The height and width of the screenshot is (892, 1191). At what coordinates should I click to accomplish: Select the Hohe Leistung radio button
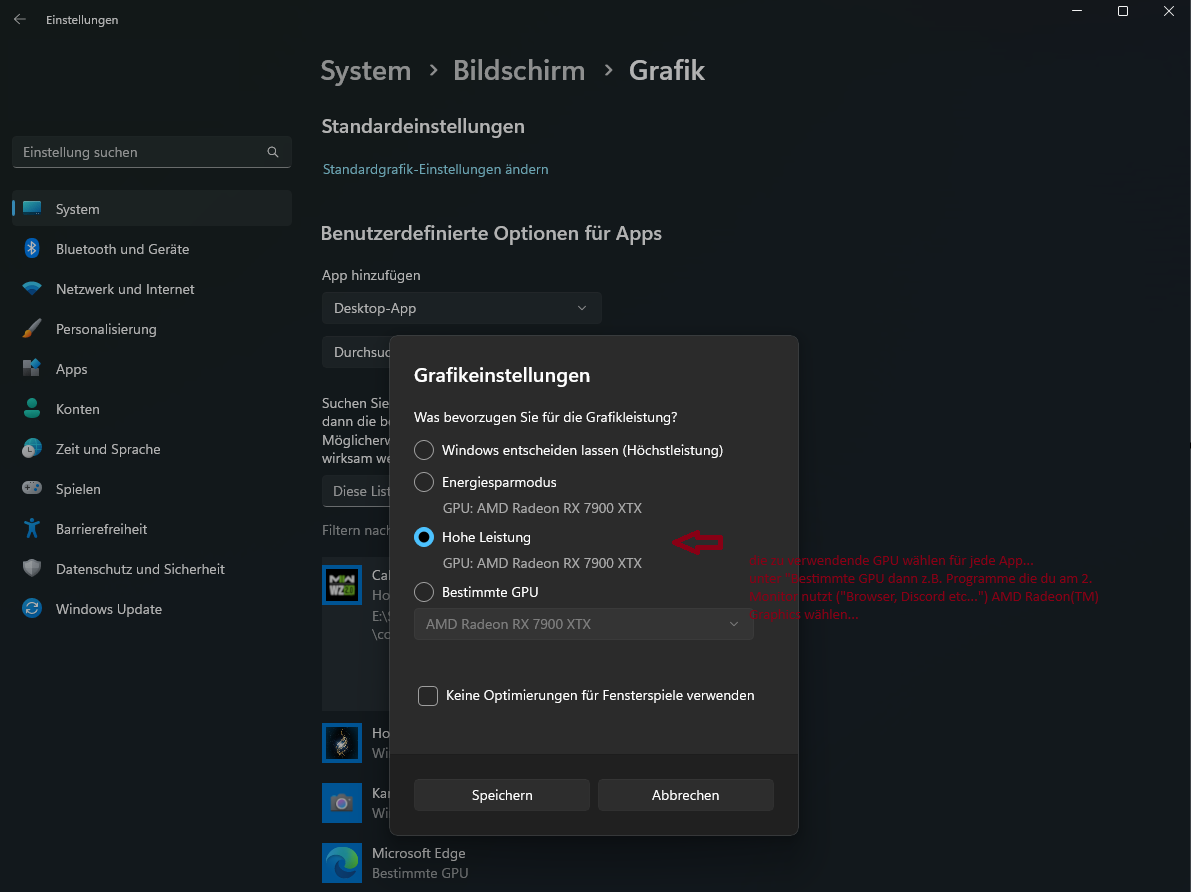[424, 537]
